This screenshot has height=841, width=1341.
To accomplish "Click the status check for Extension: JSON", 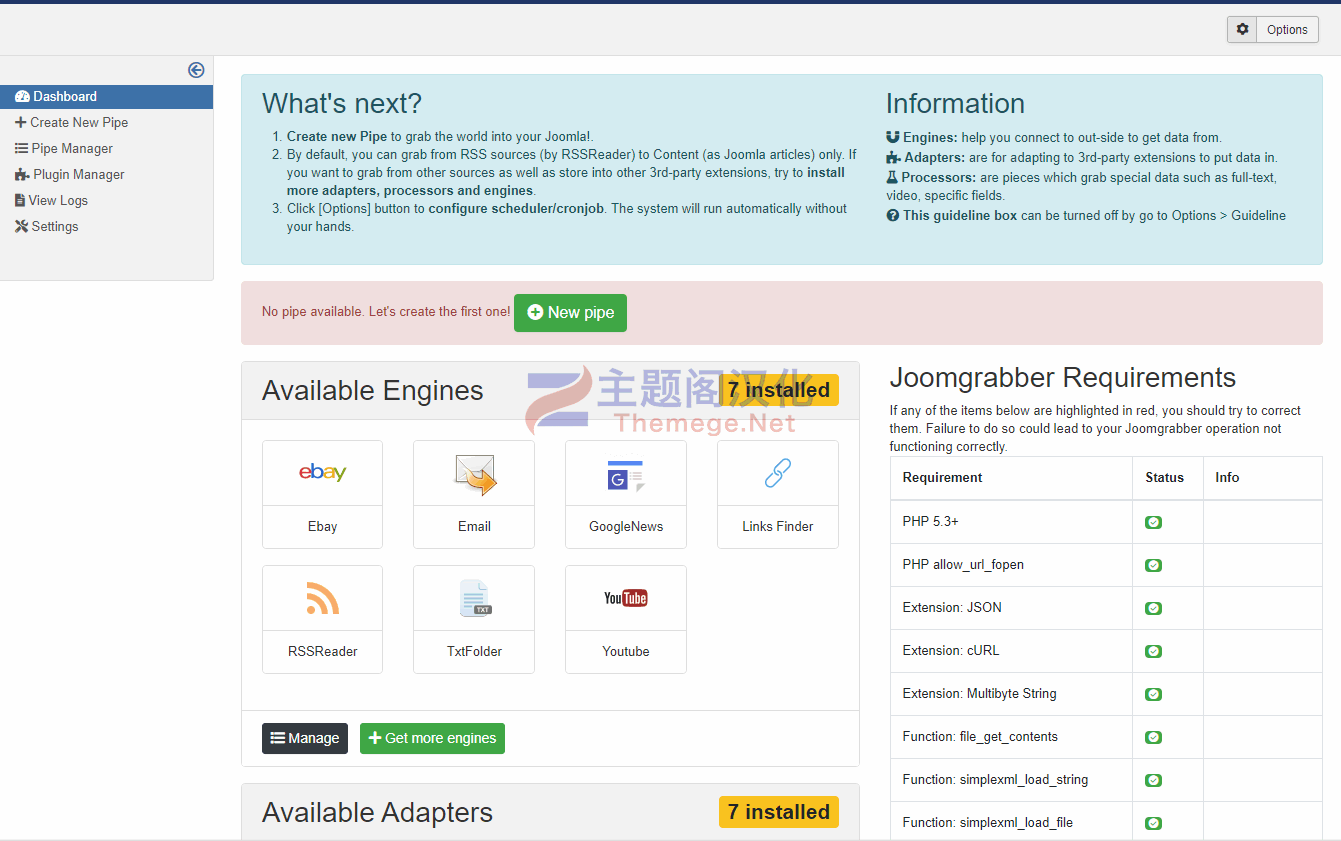I will pyautogui.click(x=1153, y=608).
